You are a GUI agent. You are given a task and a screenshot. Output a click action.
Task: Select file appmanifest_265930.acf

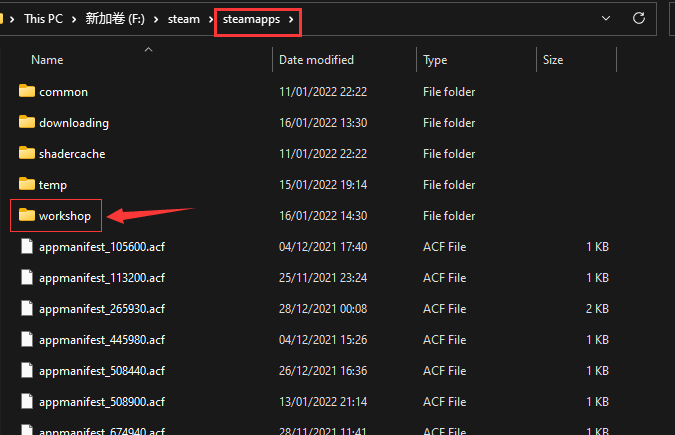point(102,309)
